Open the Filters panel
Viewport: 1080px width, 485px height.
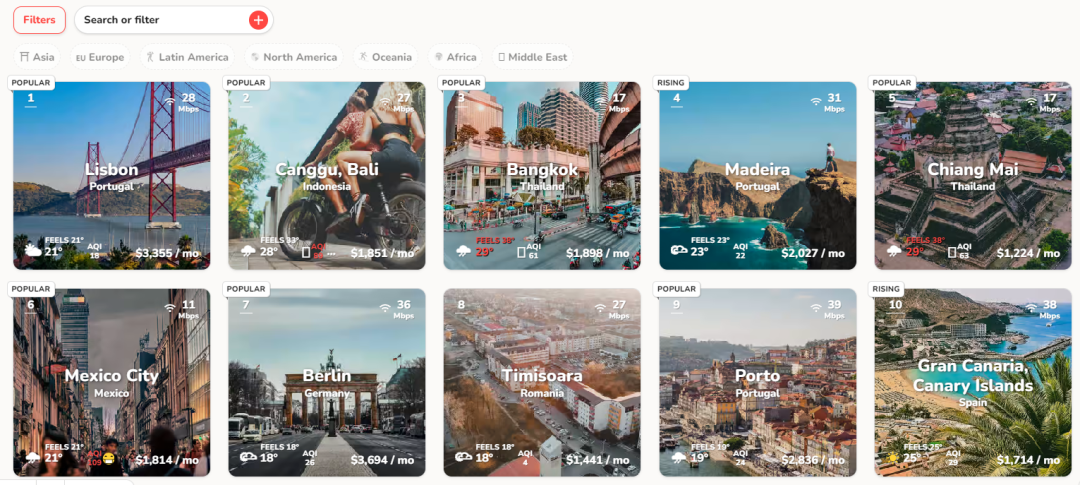pyautogui.click(x=39, y=20)
